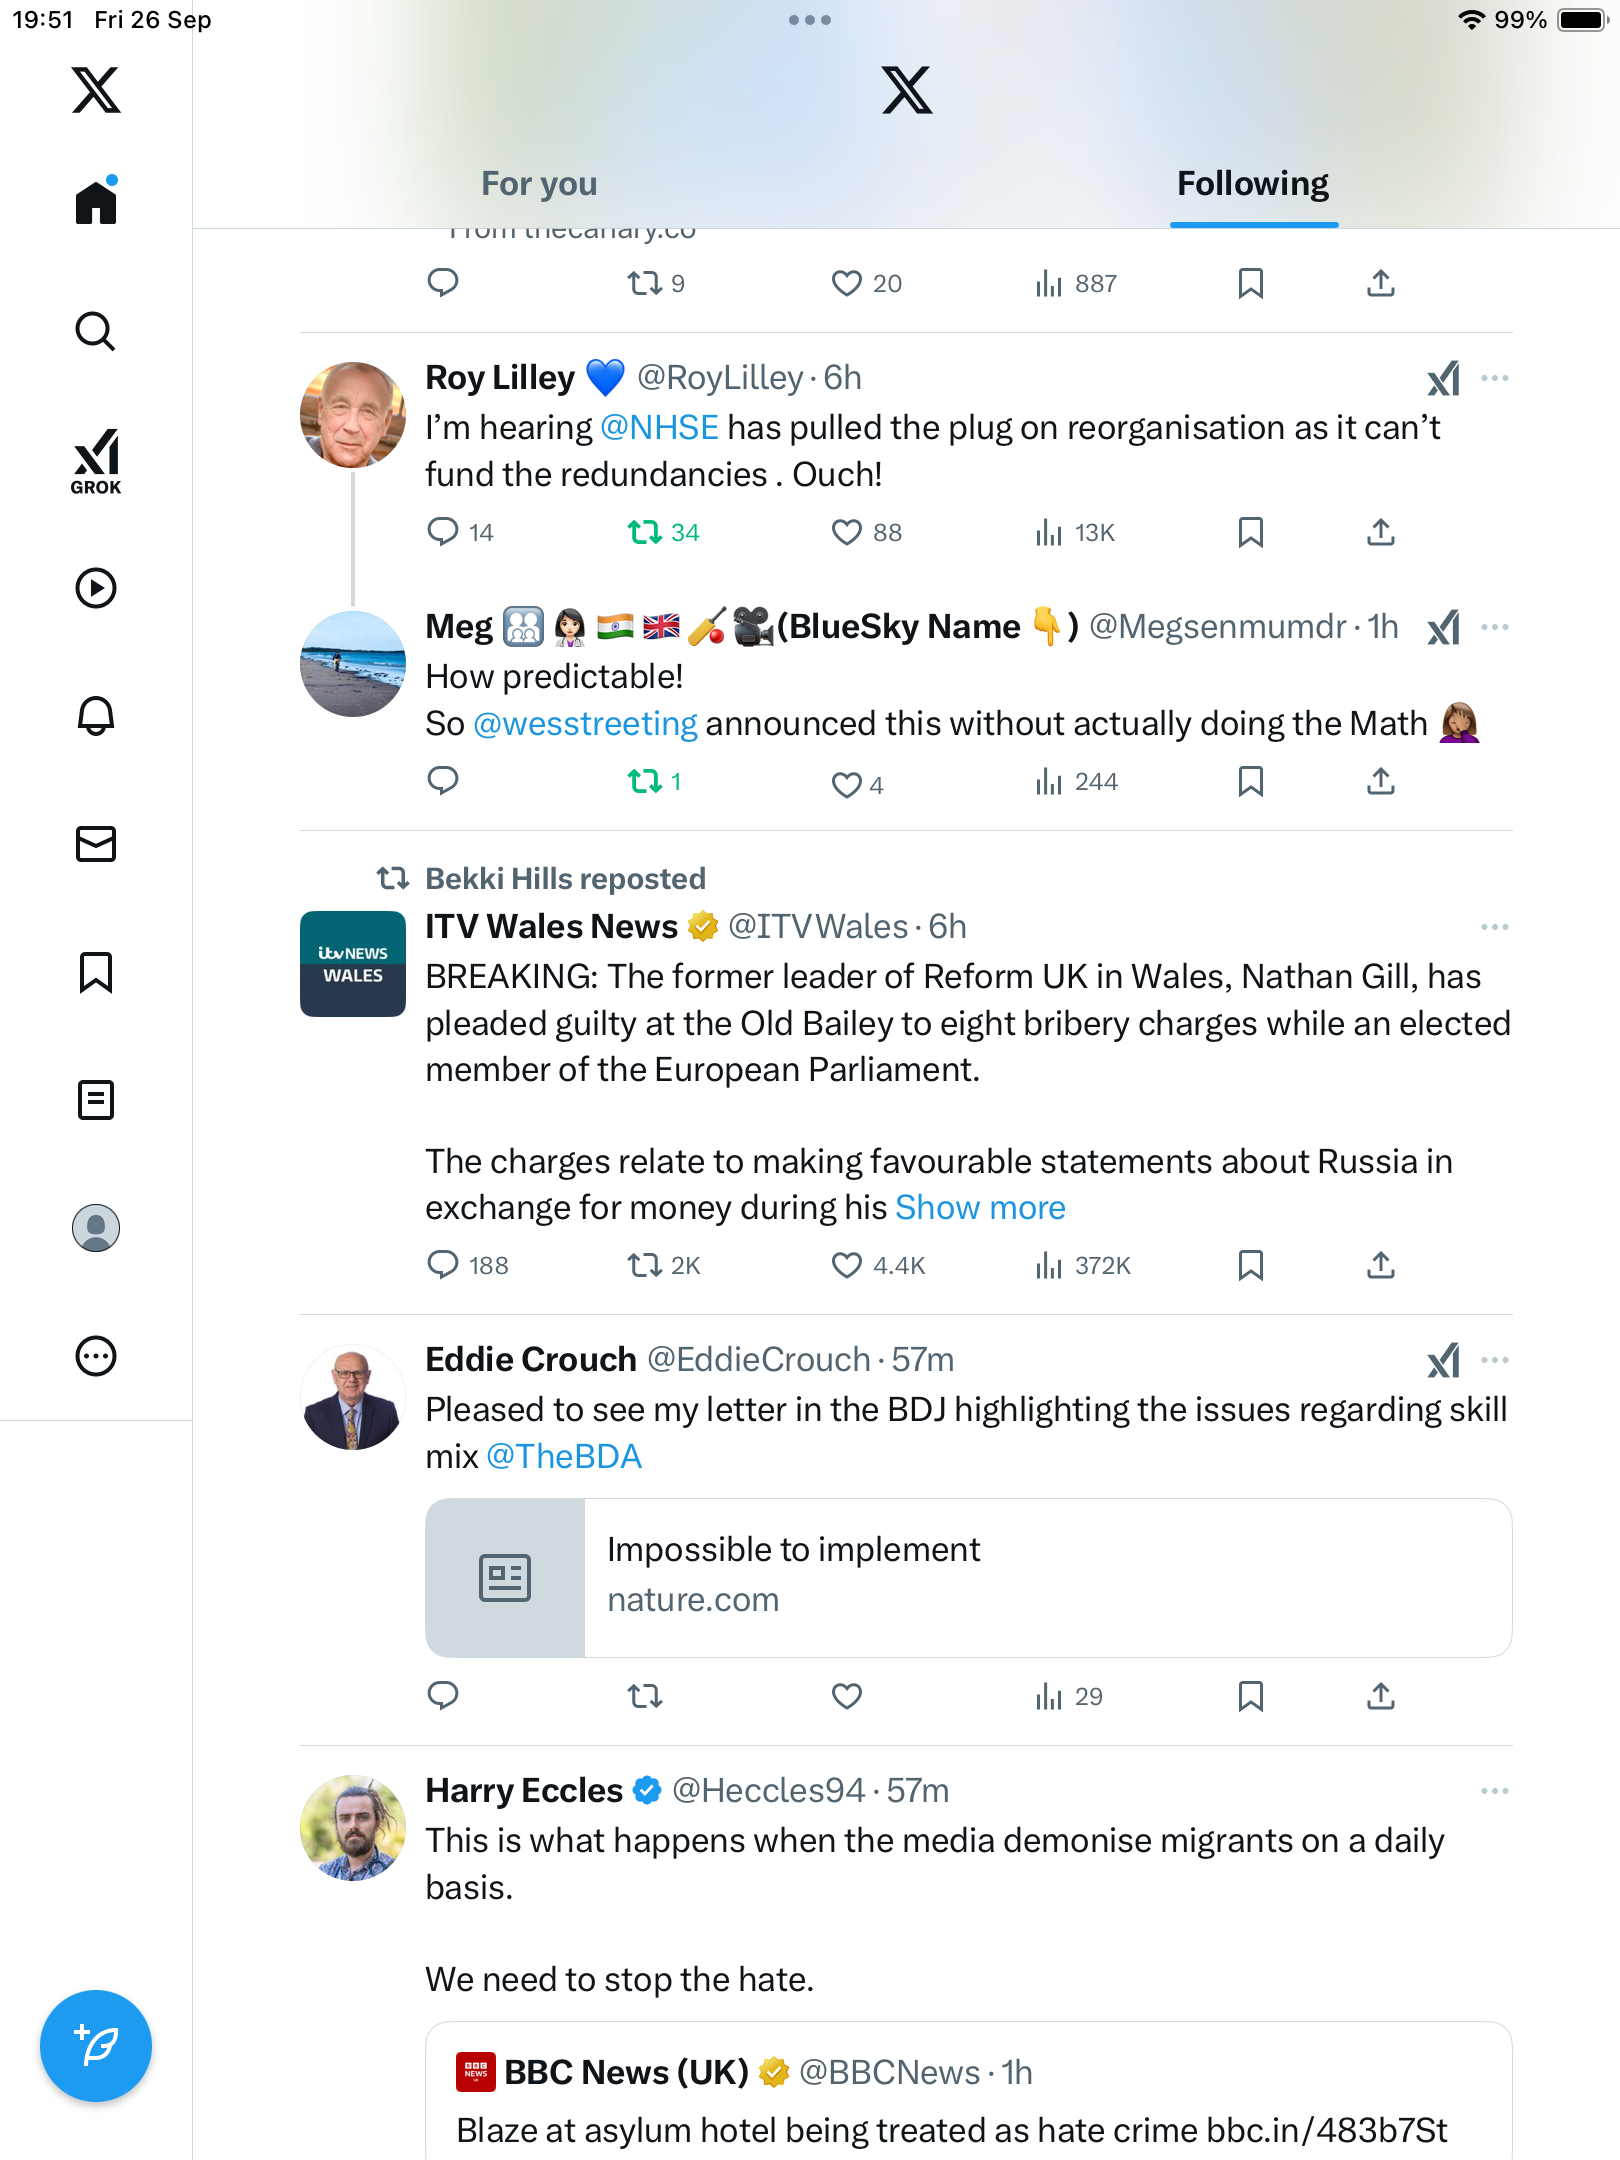Screen dimensions: 1620x2160
Task: Open the Lists icon in sidebar
Action: tap(96, 1100)
